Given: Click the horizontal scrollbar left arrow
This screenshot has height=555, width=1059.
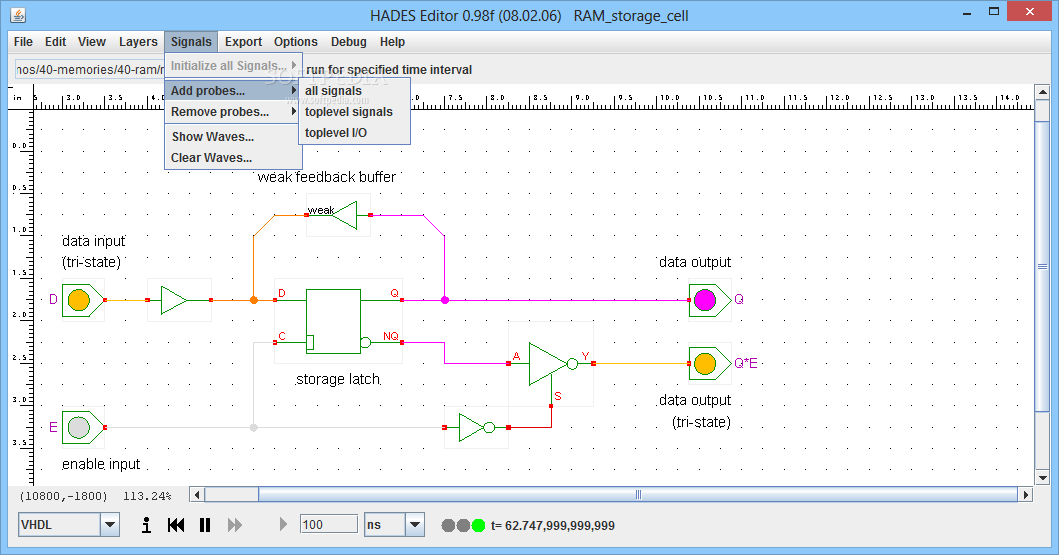Looking at the screenshot, I should click(197, 495).
